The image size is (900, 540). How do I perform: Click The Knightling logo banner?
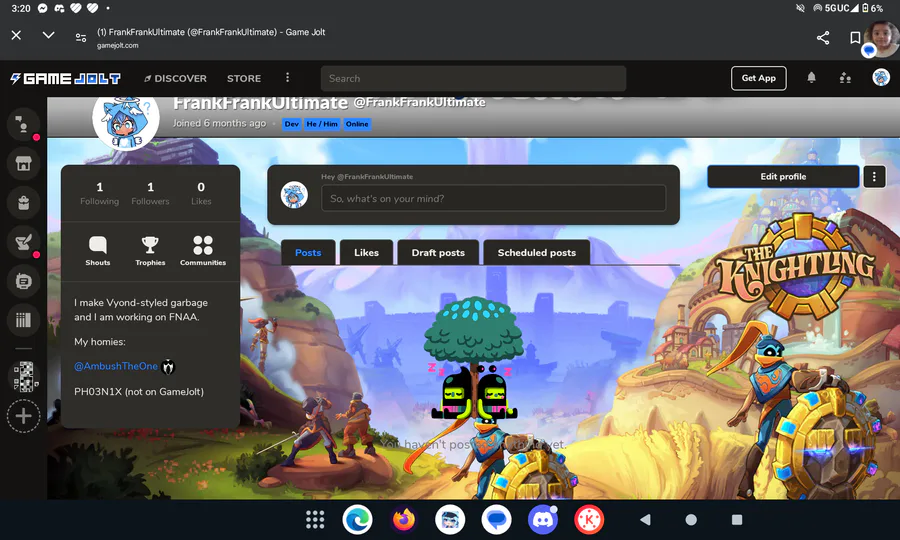pyautogui.click(x=796, y=267)
